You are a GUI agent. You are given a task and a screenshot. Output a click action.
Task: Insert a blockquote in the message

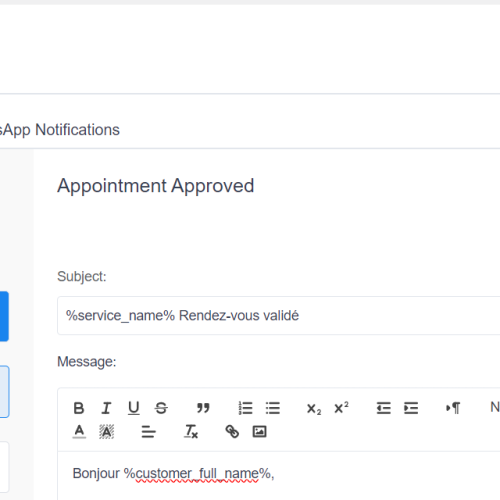tap(203, 408)
